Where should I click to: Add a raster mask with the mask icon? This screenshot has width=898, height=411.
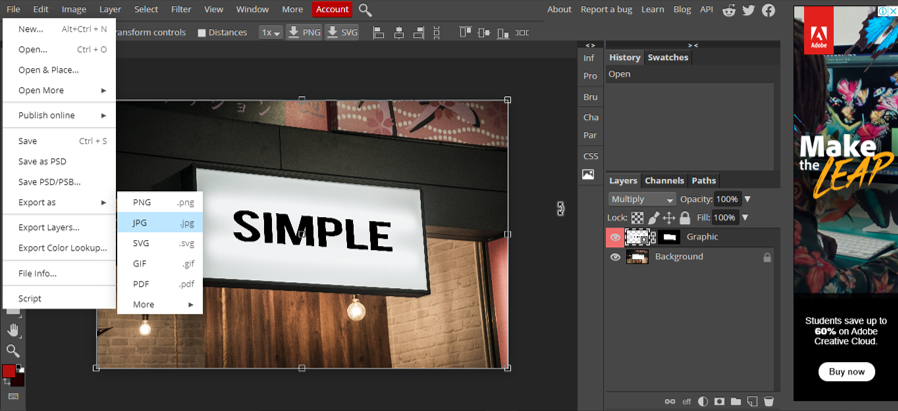pyautogui.click(x=719, y=401)
